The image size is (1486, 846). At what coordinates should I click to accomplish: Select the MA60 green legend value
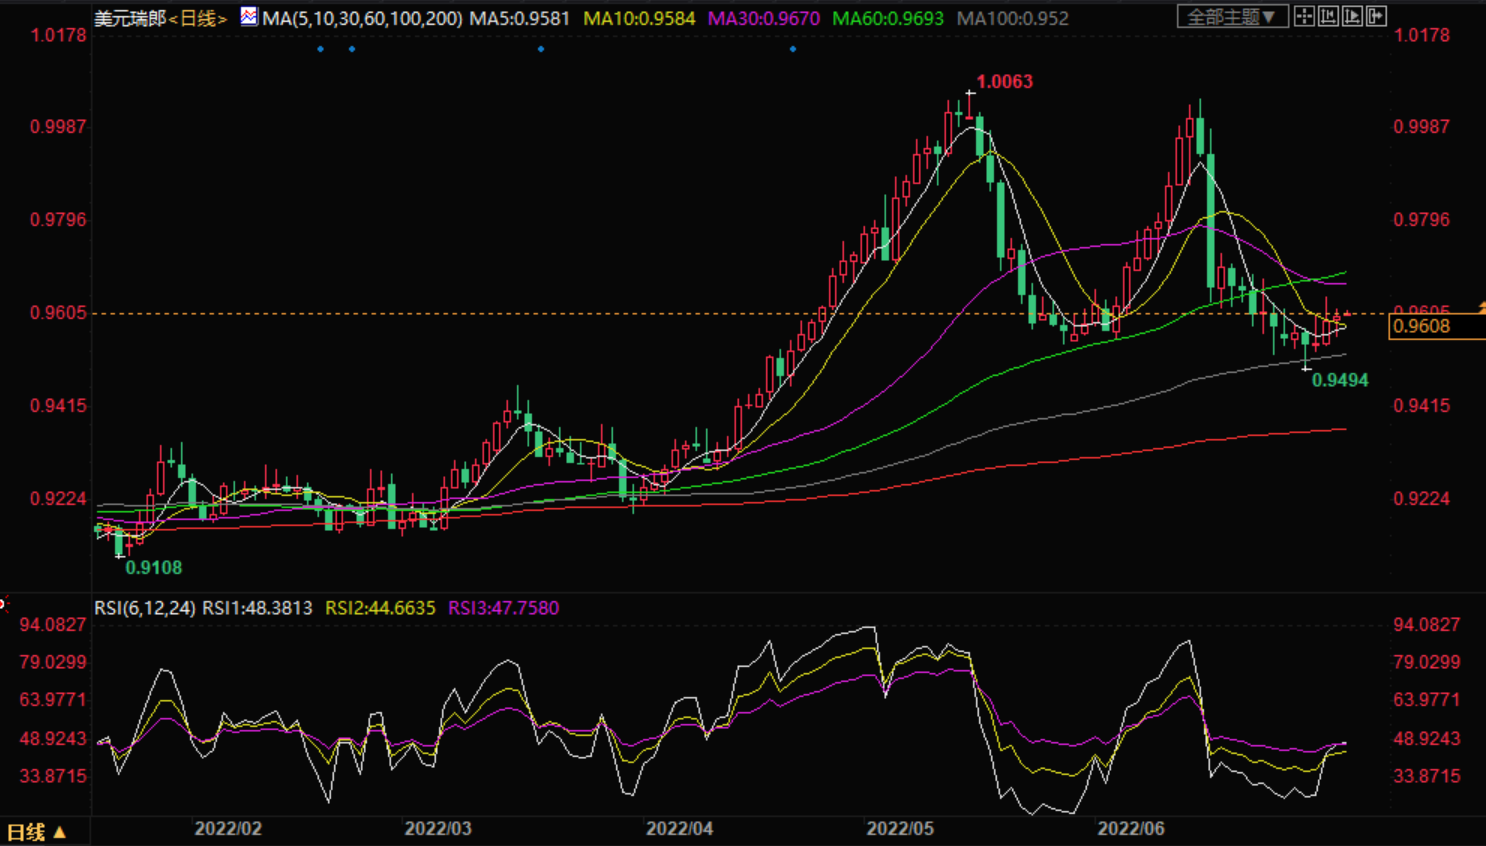tap(888, 19)
